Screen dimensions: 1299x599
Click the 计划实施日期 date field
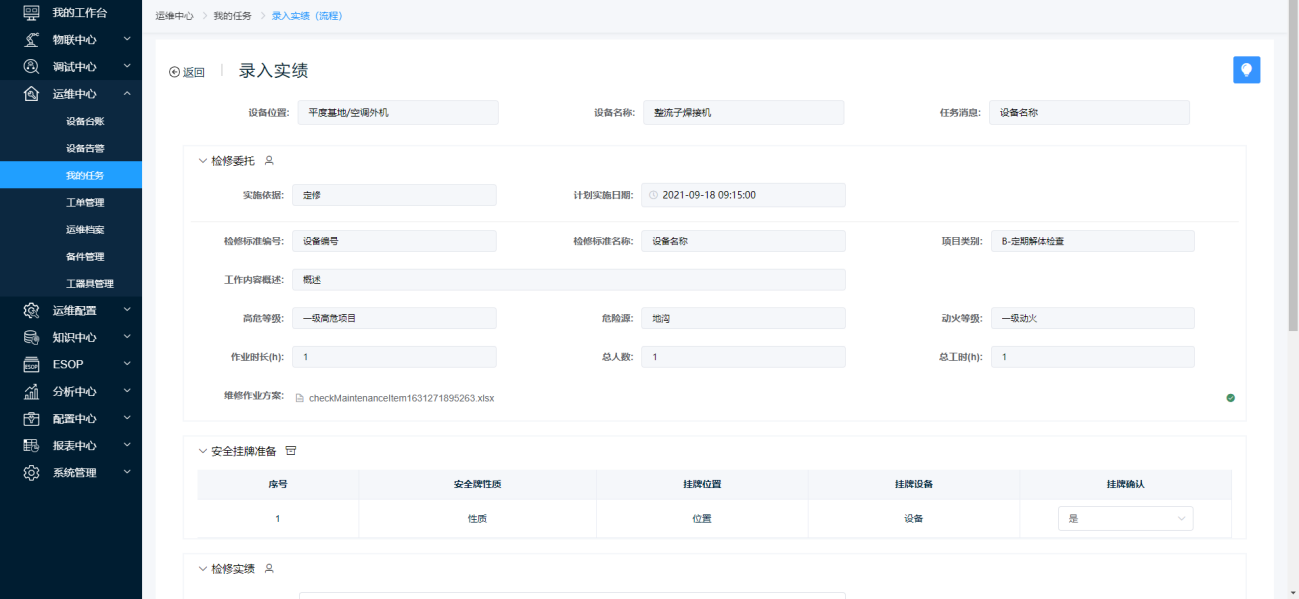743,195
